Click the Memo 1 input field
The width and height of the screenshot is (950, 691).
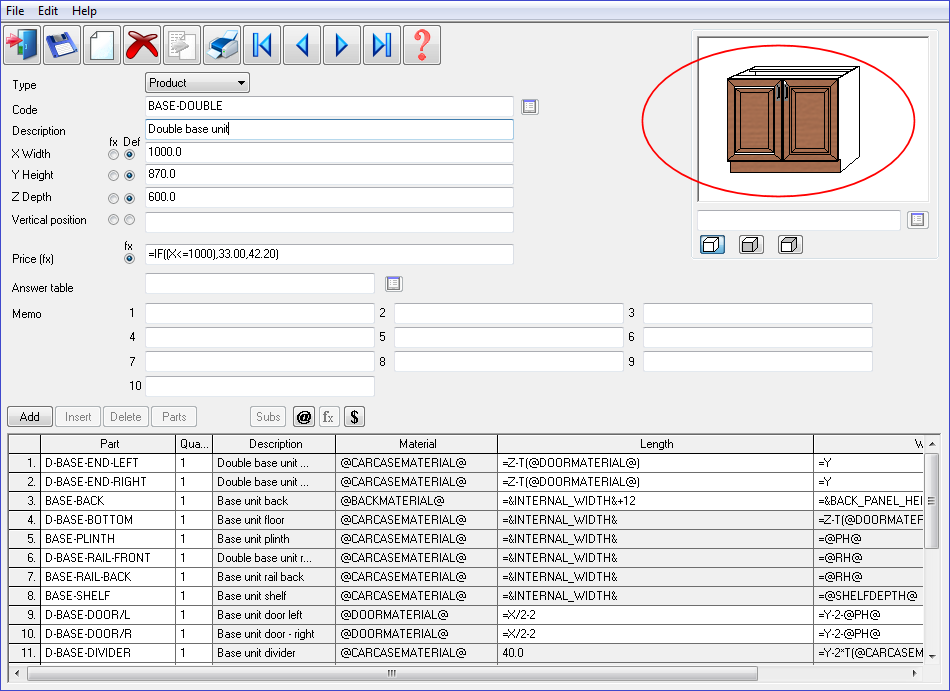click(260, 313)
